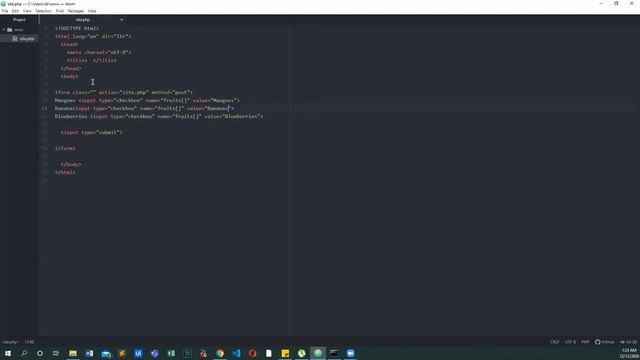The height and width of the screenshot is (360, 640).
Task: Change the CRLF line ending setting
Action: coord(555,342)
